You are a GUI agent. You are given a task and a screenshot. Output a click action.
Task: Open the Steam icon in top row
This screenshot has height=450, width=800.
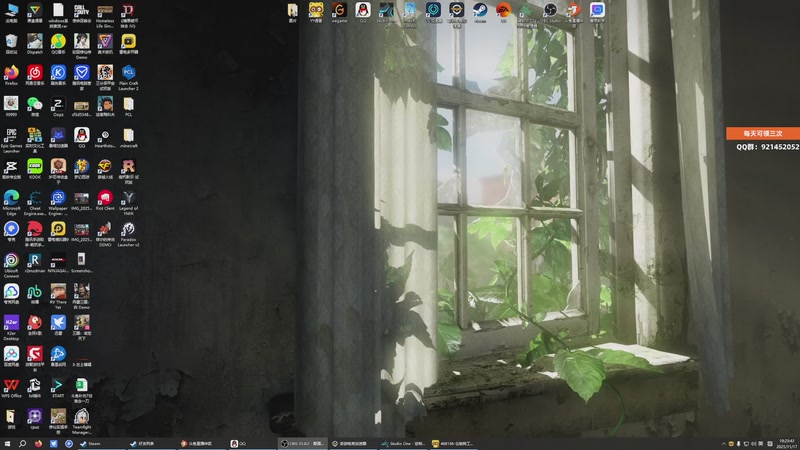pyautogui.click(x=480, y=12)
